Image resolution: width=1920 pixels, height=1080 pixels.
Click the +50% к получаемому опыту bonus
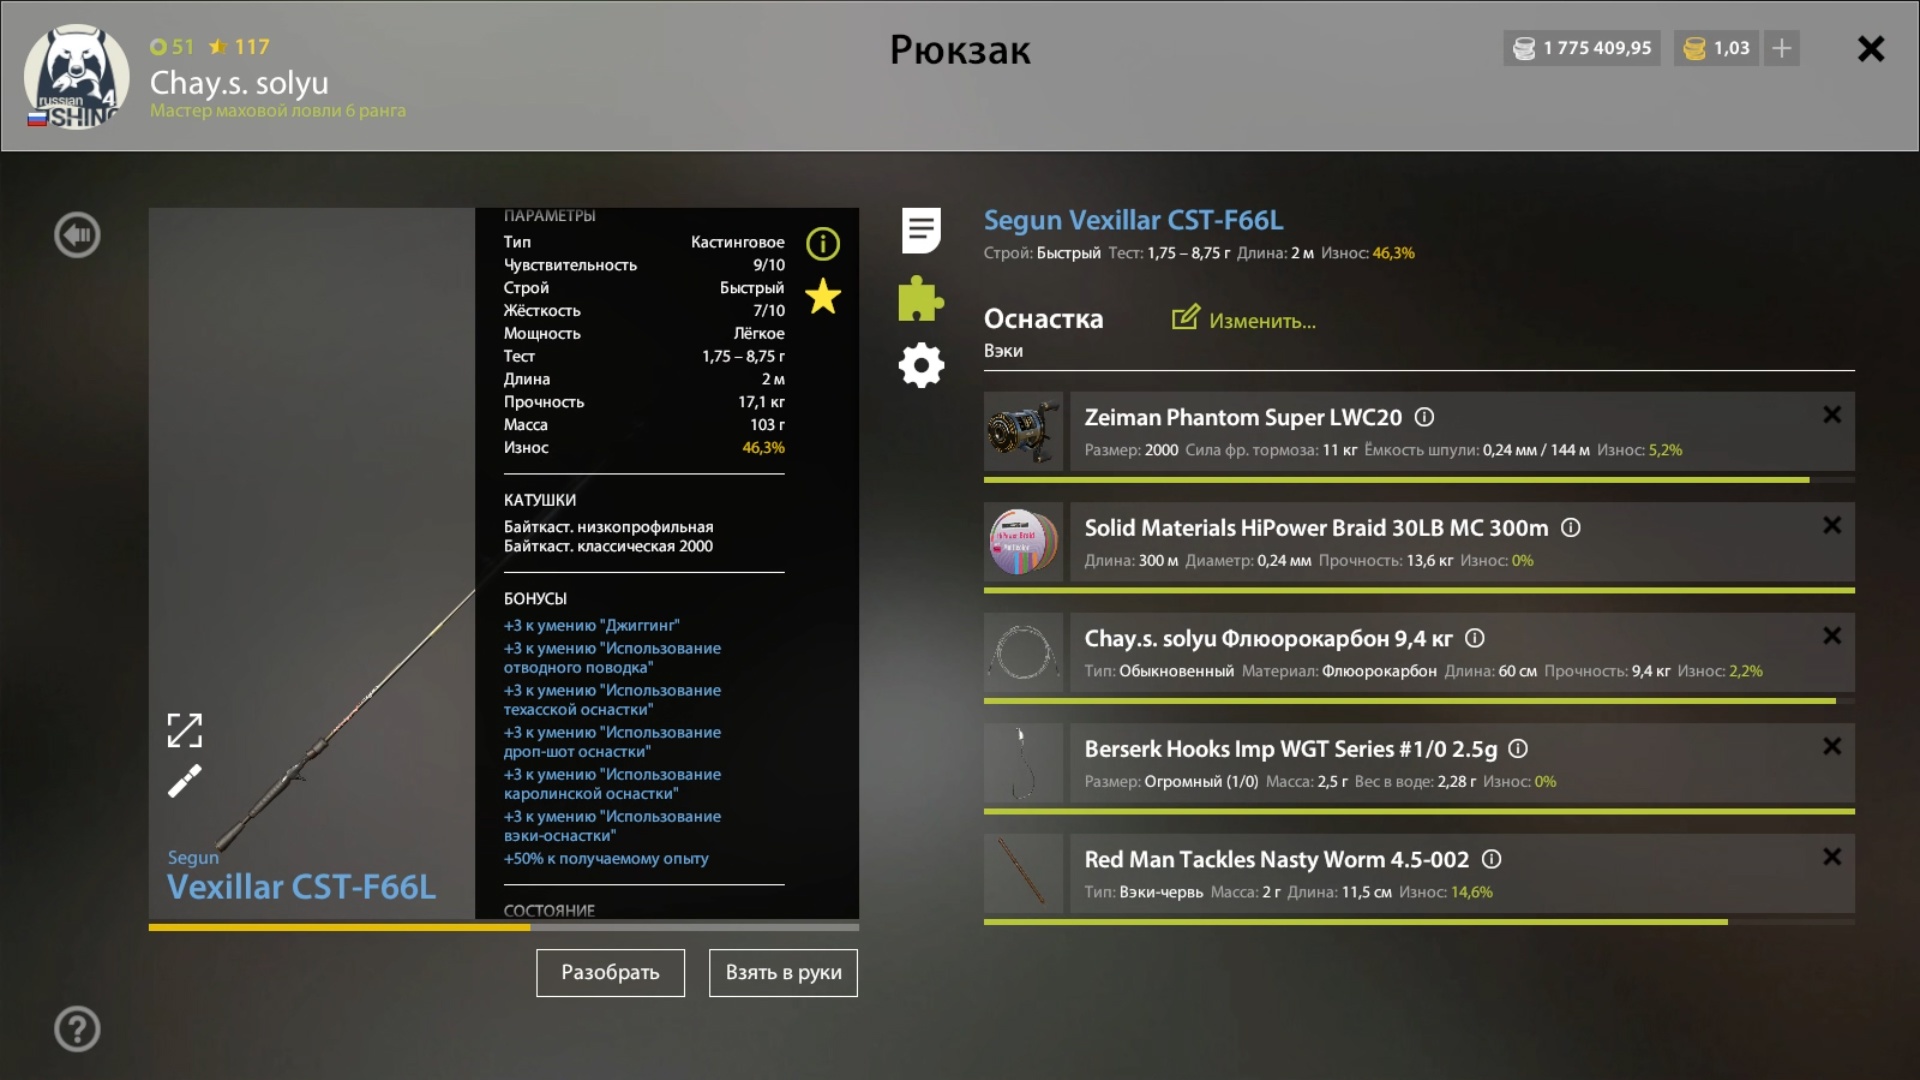click(606, 858)
